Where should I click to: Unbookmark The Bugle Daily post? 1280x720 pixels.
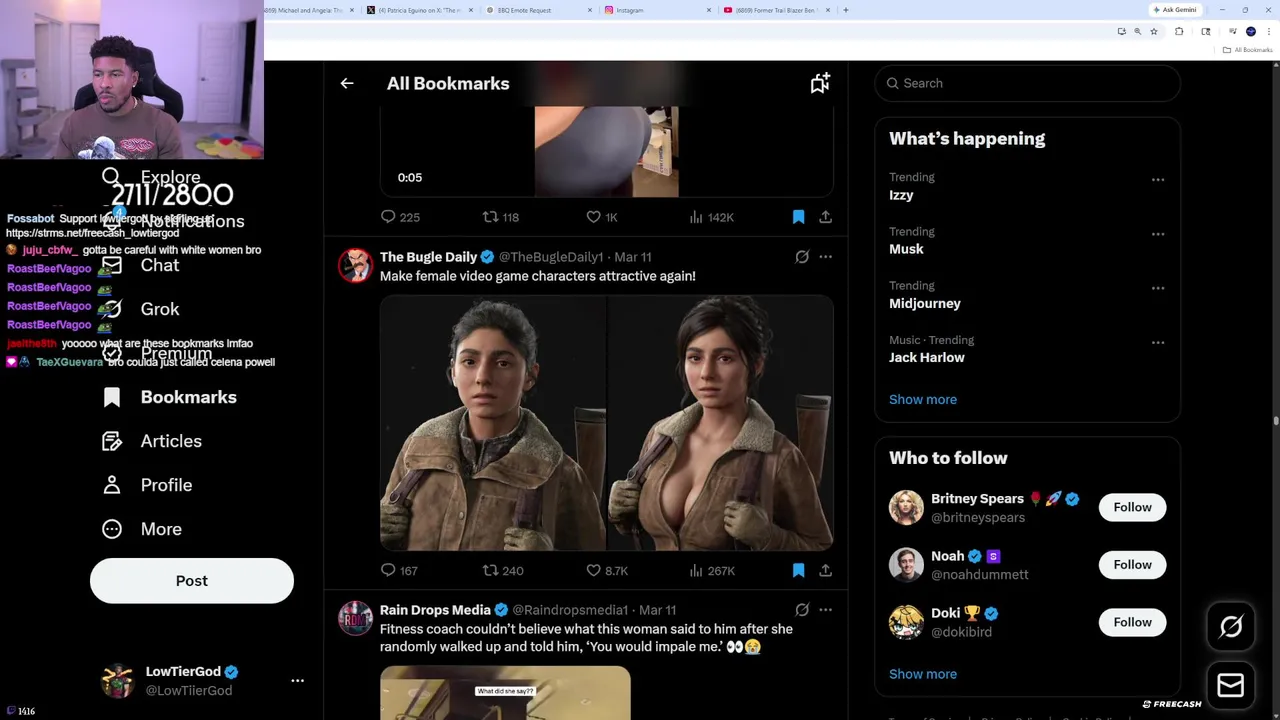point(798,570)
